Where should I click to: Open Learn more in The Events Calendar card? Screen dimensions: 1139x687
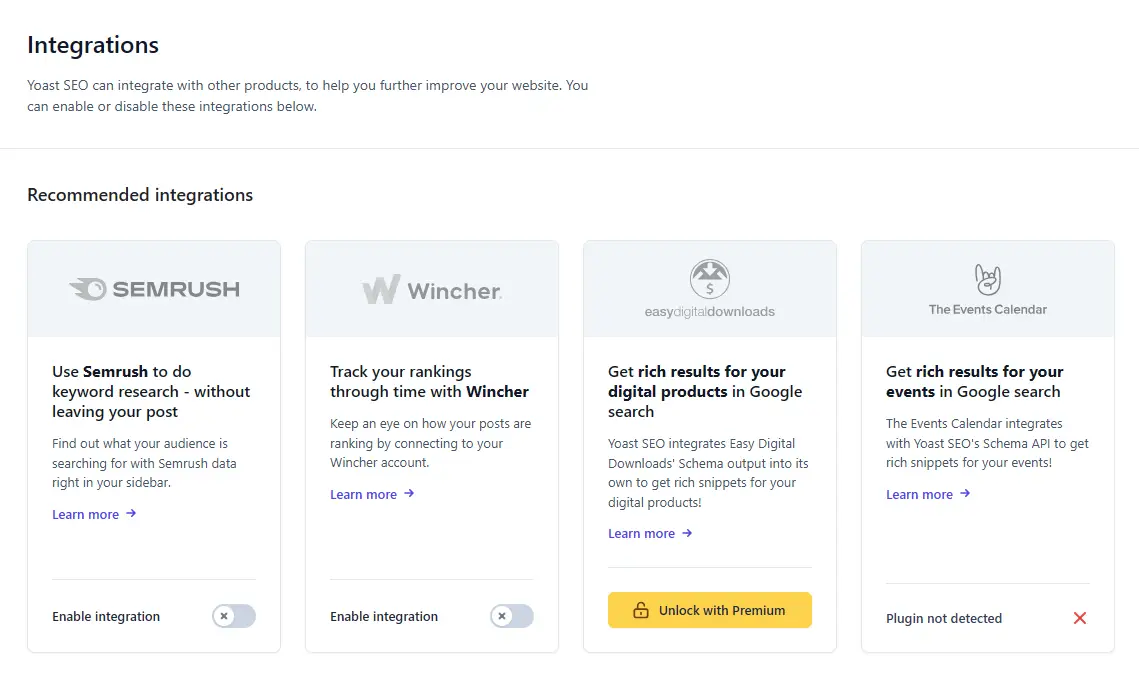(919, 494)
